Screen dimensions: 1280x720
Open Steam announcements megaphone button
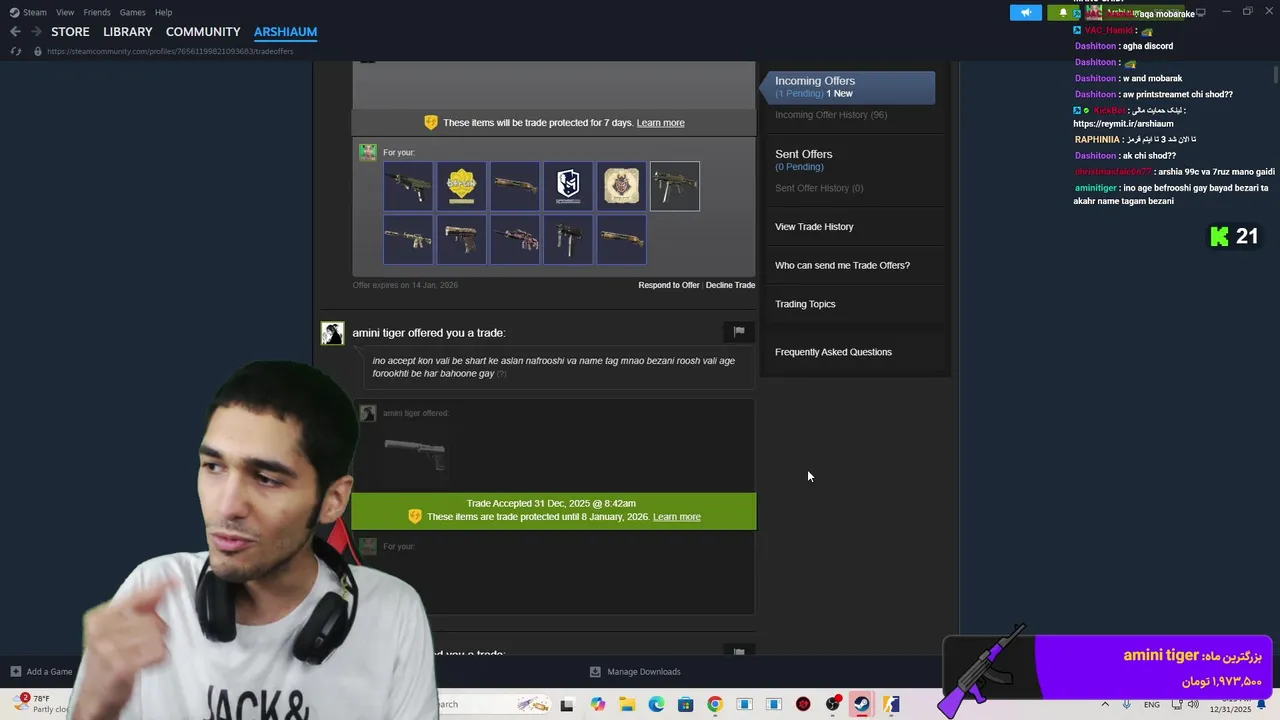(x=1025, y=12)
